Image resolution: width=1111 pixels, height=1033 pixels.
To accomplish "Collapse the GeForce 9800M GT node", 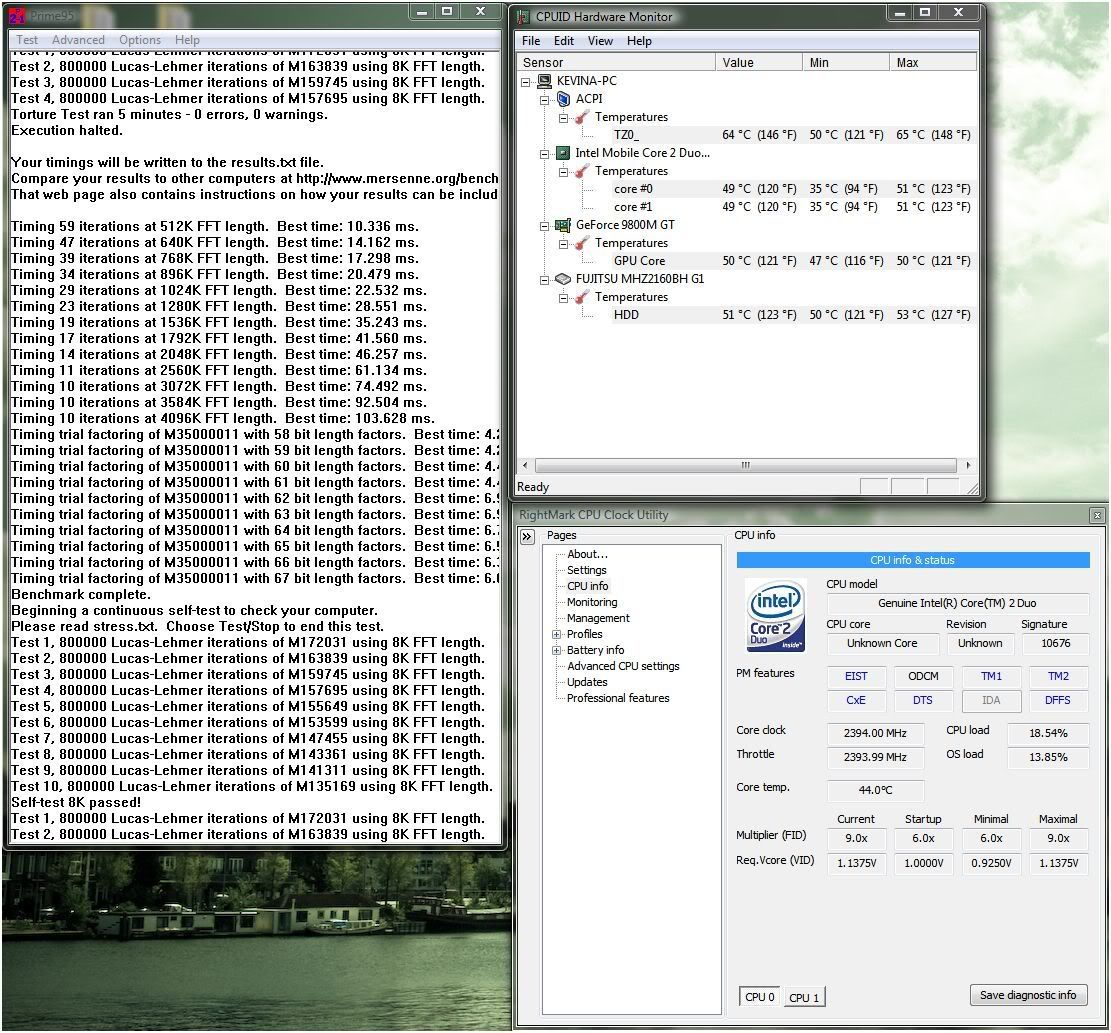I will 544,225.
